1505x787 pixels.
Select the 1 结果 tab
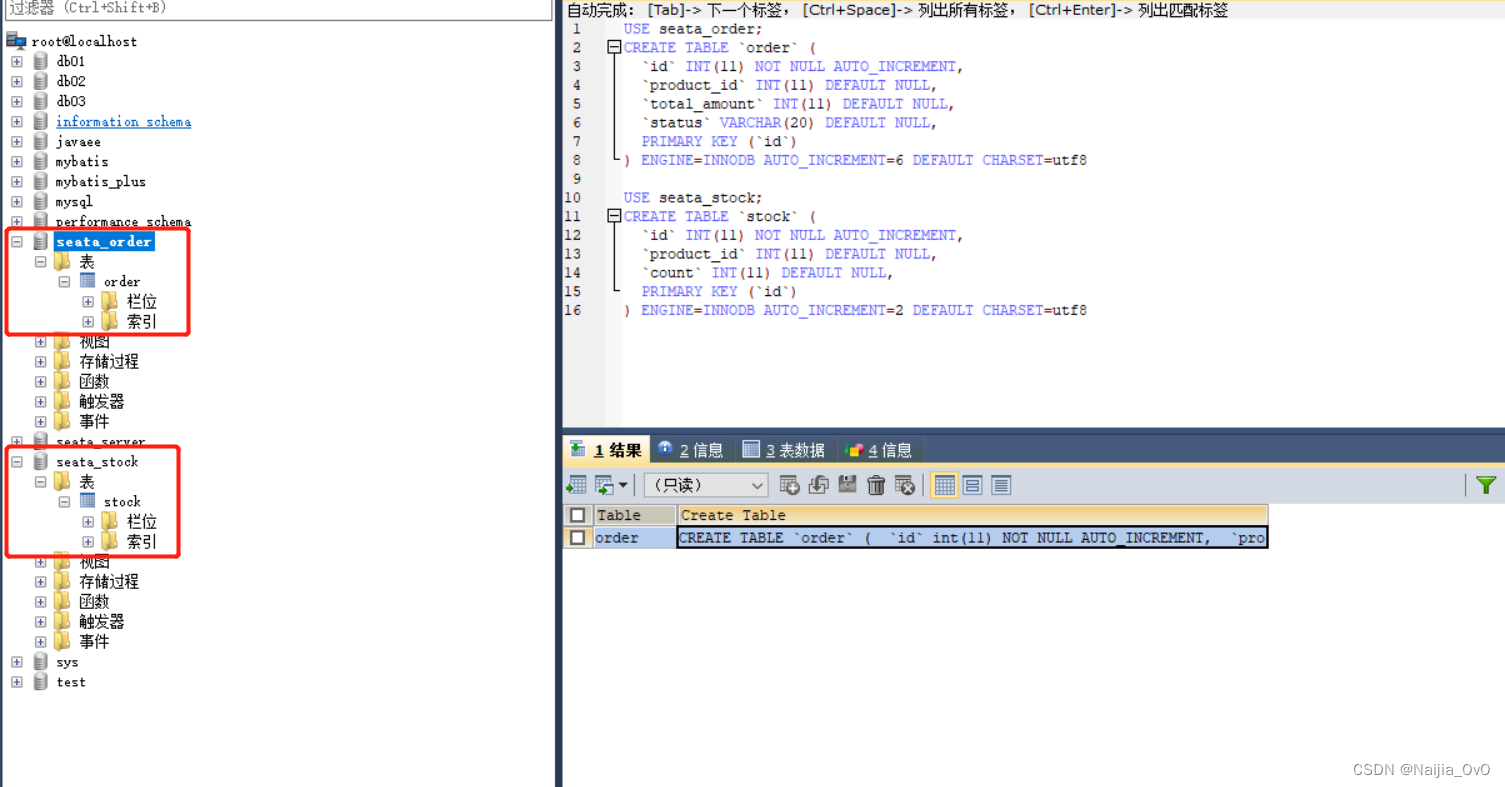point(607,450)
